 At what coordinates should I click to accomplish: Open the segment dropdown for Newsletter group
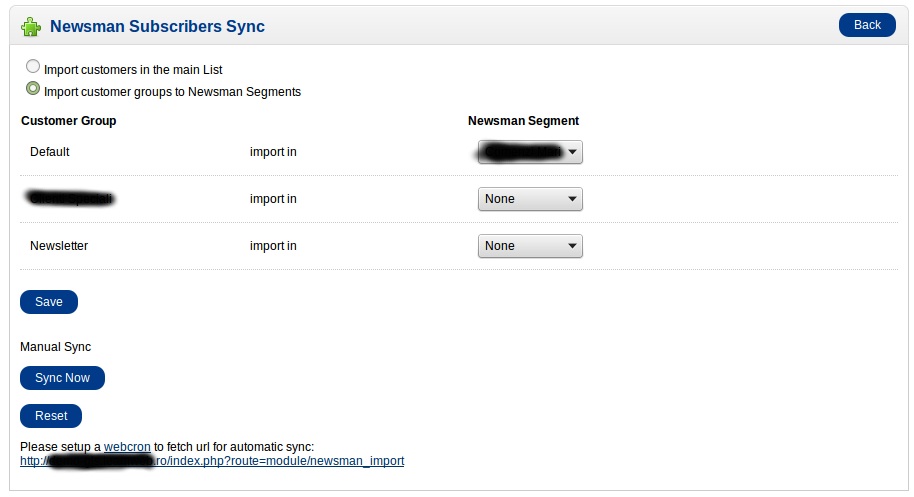530,246
